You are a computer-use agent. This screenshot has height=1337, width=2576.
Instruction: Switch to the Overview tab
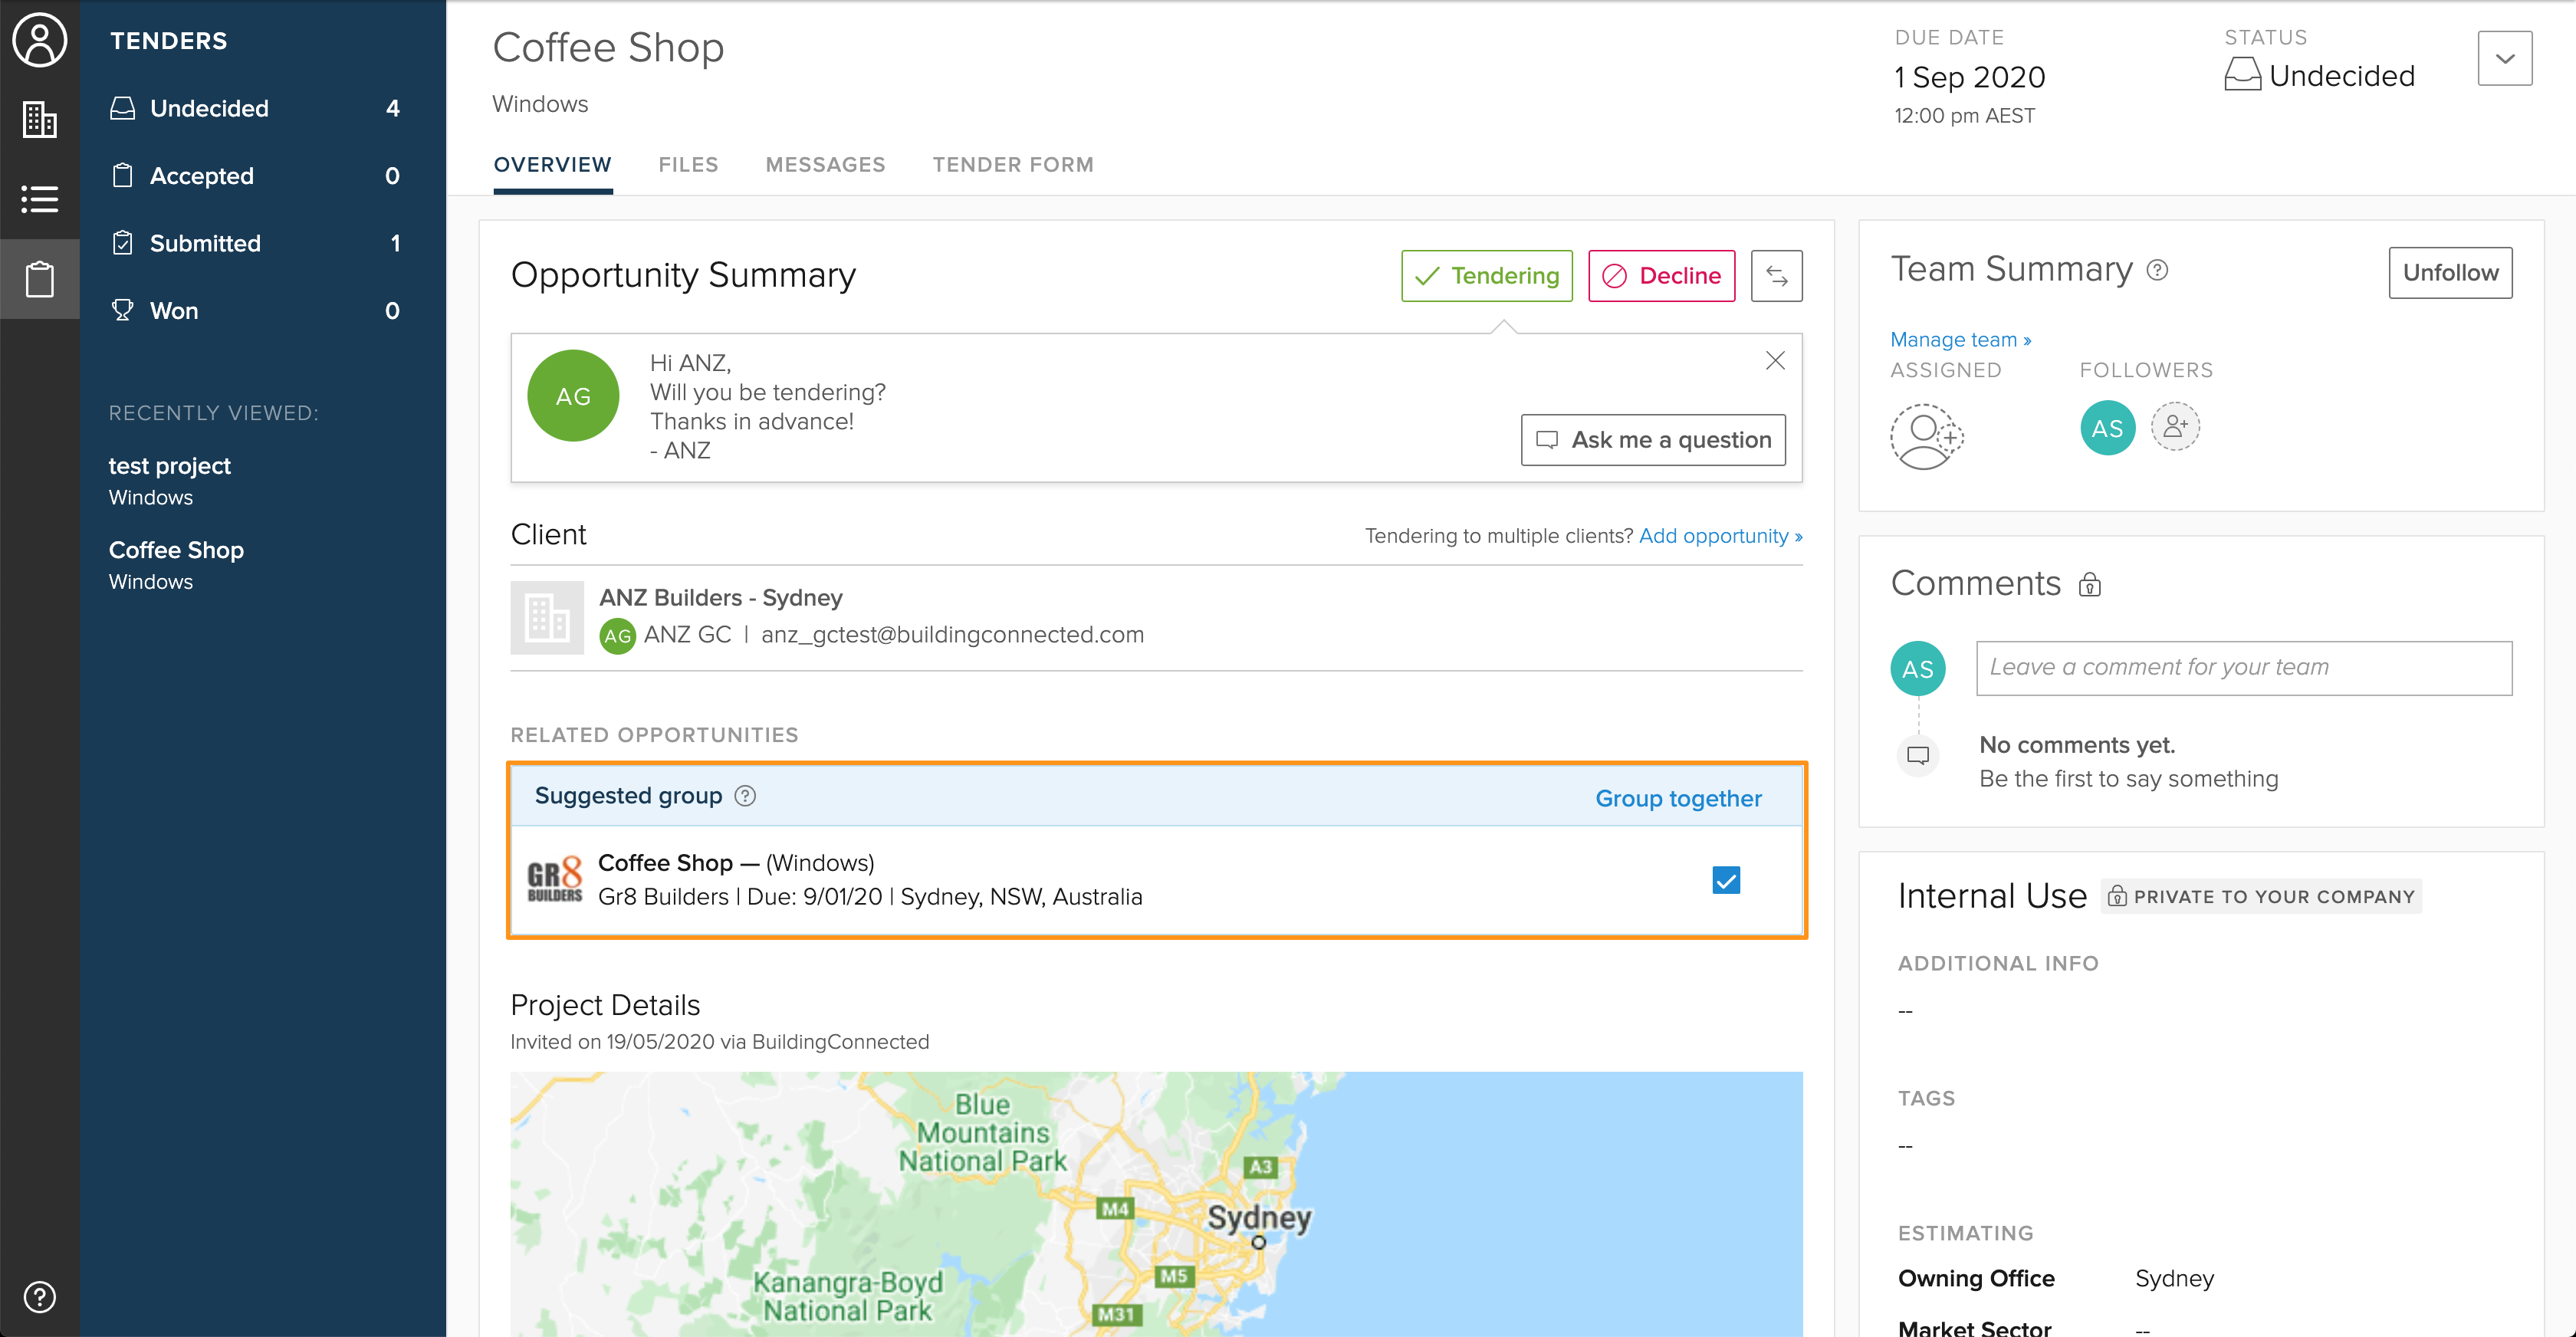click(552, 165)
